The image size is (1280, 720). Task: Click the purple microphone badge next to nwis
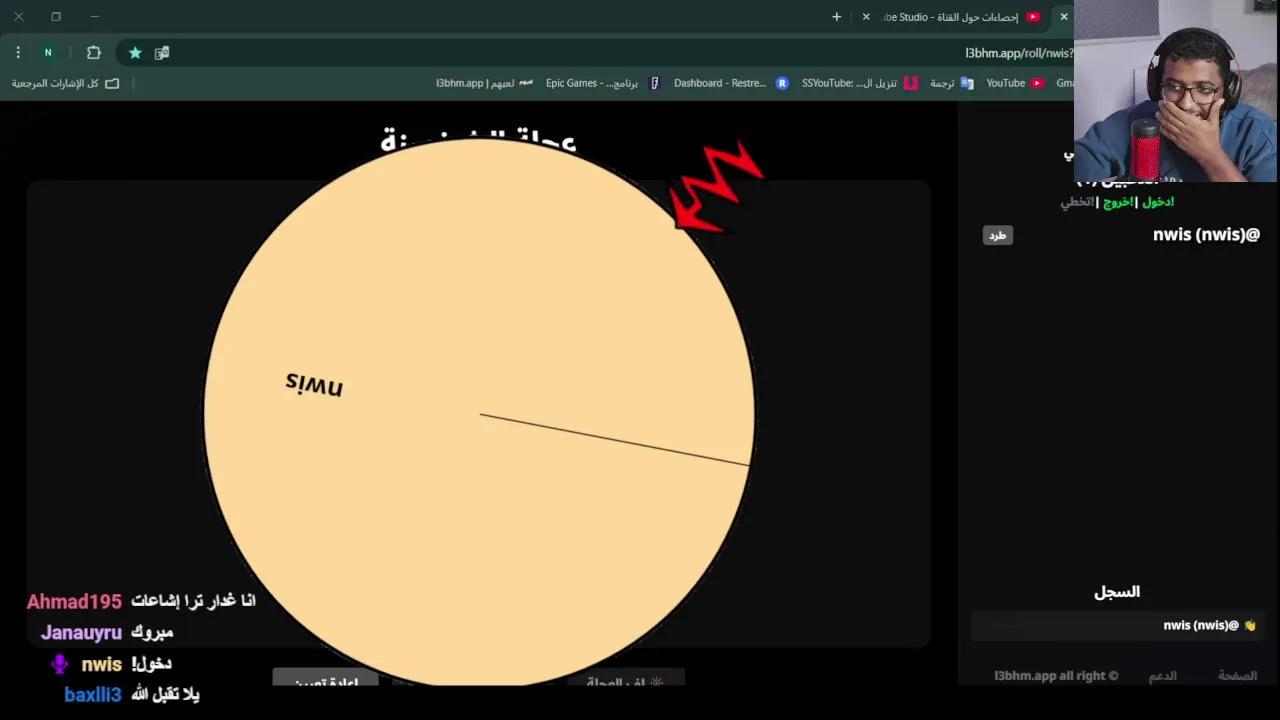tap(60, 664)
